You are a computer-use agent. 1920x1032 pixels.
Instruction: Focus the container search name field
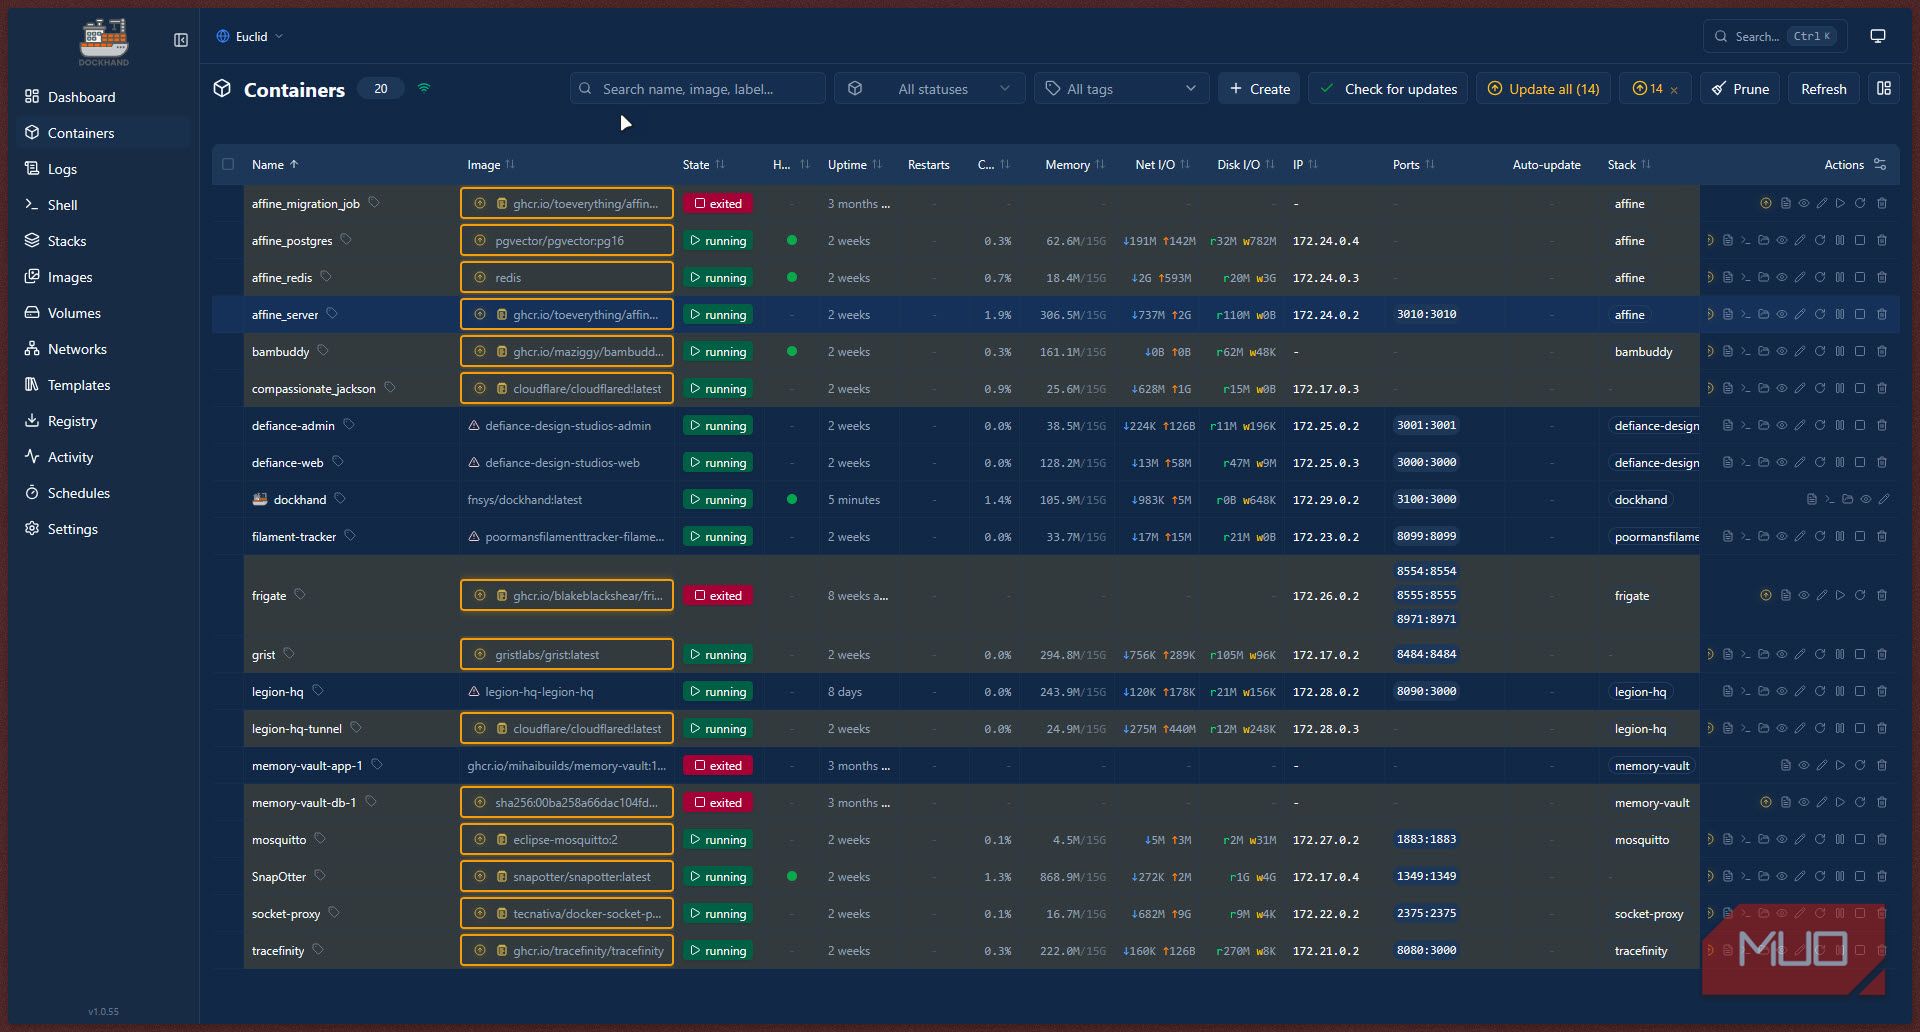tap(698, 88)
